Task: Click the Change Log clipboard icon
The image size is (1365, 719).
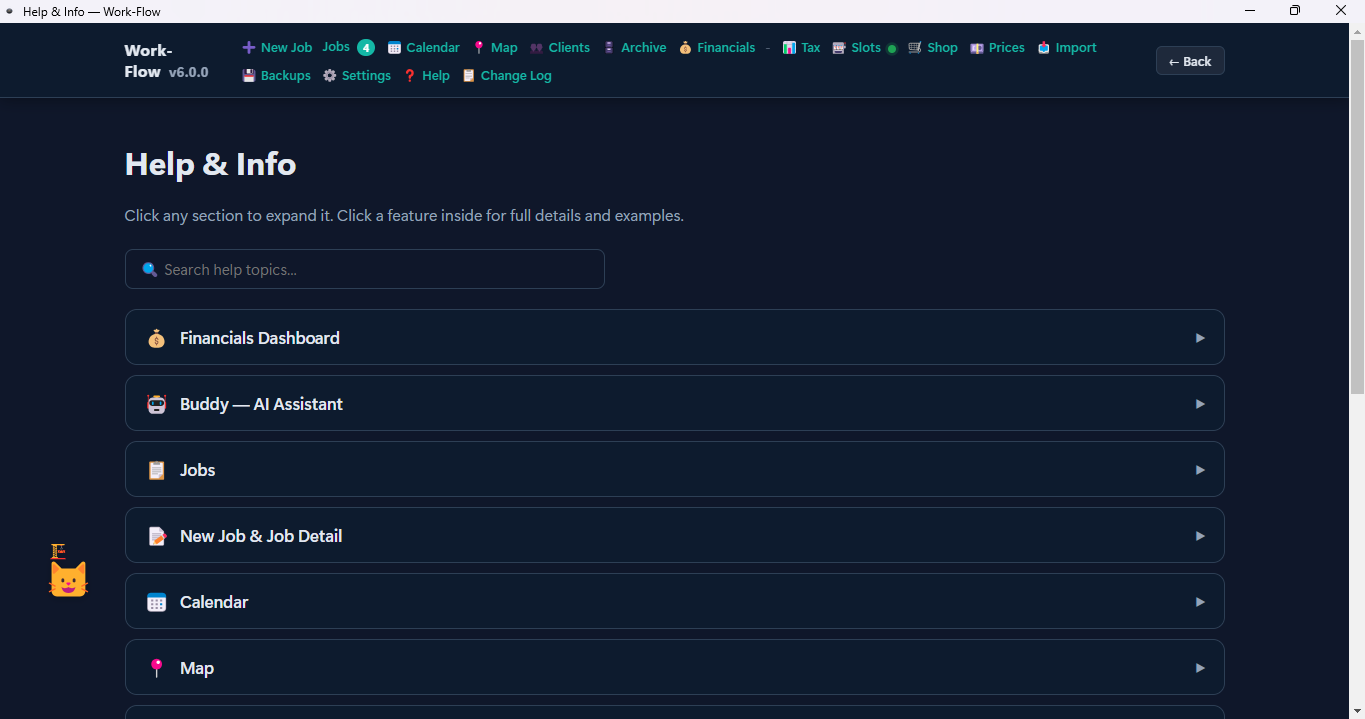Action: (469, 76)
